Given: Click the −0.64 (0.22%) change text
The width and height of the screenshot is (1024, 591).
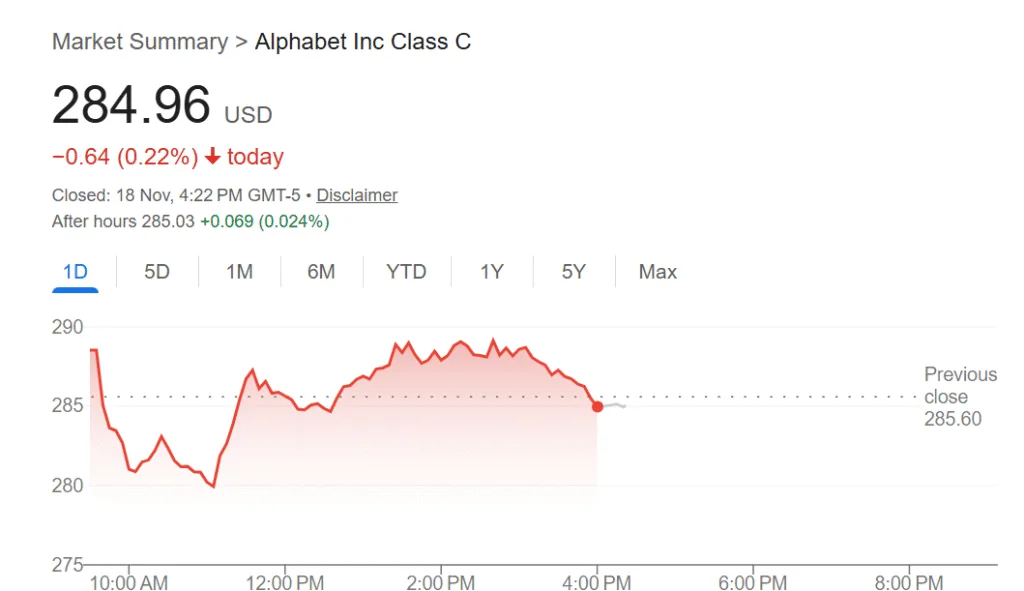Looking at the screenshot, I should (125, 157).
